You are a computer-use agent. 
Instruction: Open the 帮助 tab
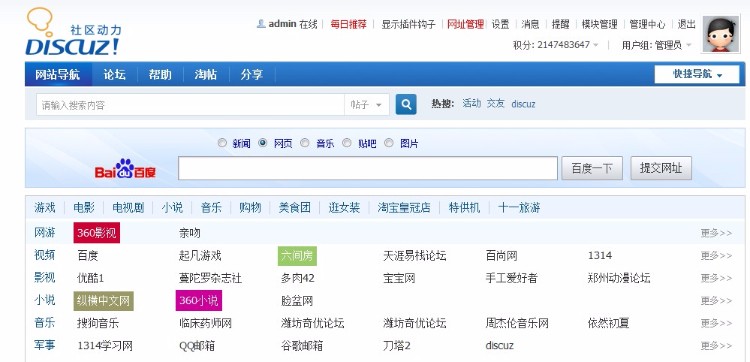[x=160, y=75]
